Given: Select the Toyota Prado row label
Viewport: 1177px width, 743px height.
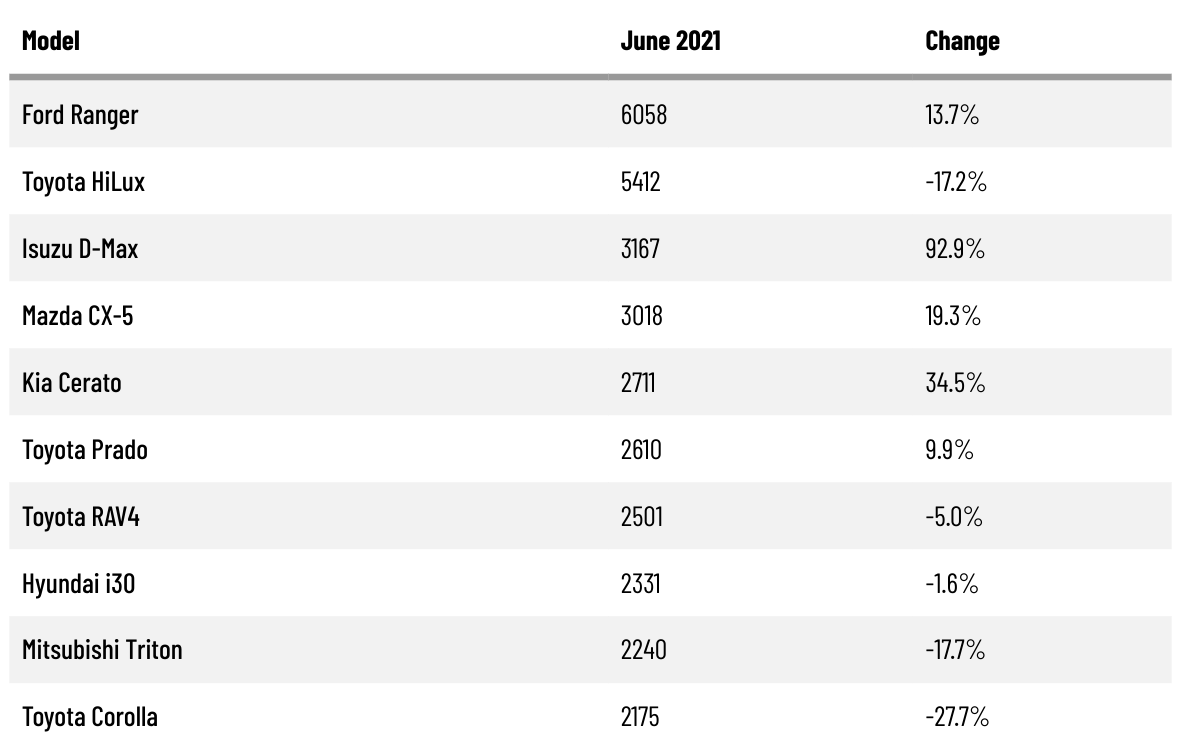Looking at the screenshot, I should tap(85, 450).
